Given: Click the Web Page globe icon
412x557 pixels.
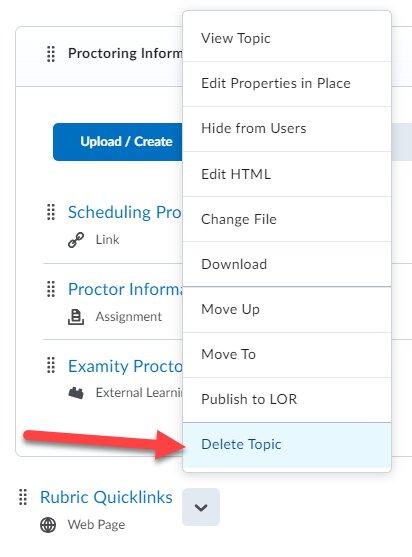Looking at the screenshot, I should coord(48,525).
